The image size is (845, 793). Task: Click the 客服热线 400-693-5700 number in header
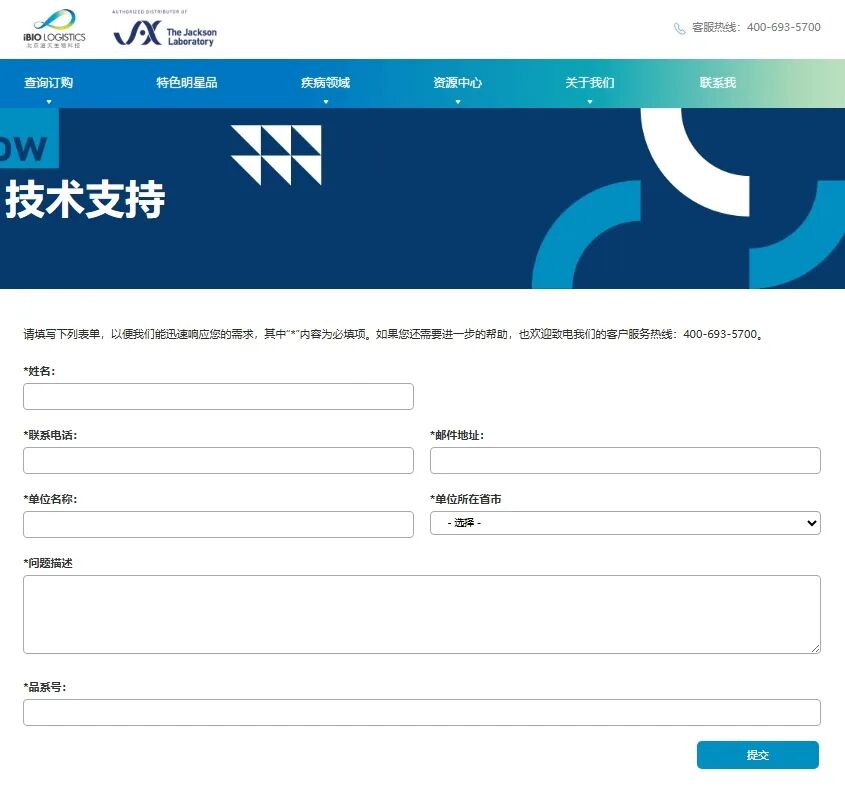(x=783, y=28)
